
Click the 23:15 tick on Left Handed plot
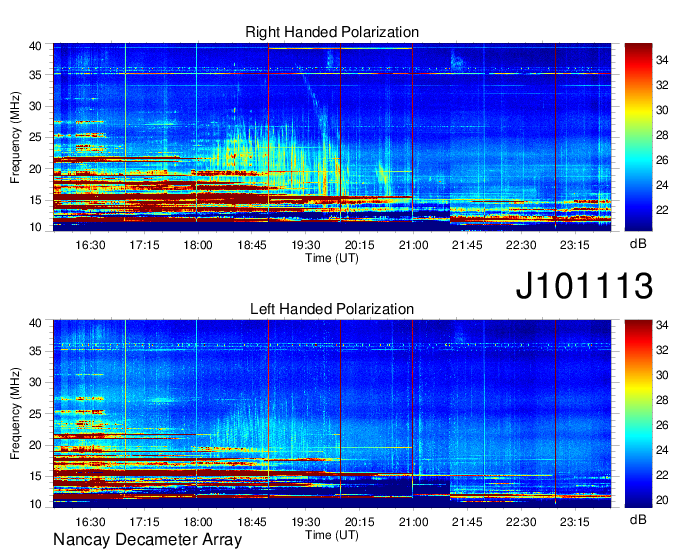click(575, 522)
